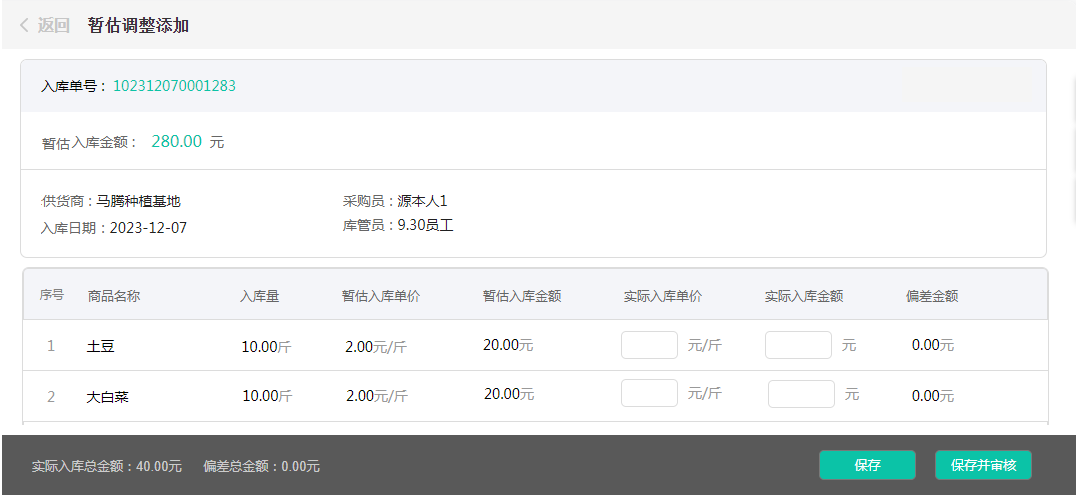Focus 土豆's 实际入库金额 input field

798,345
